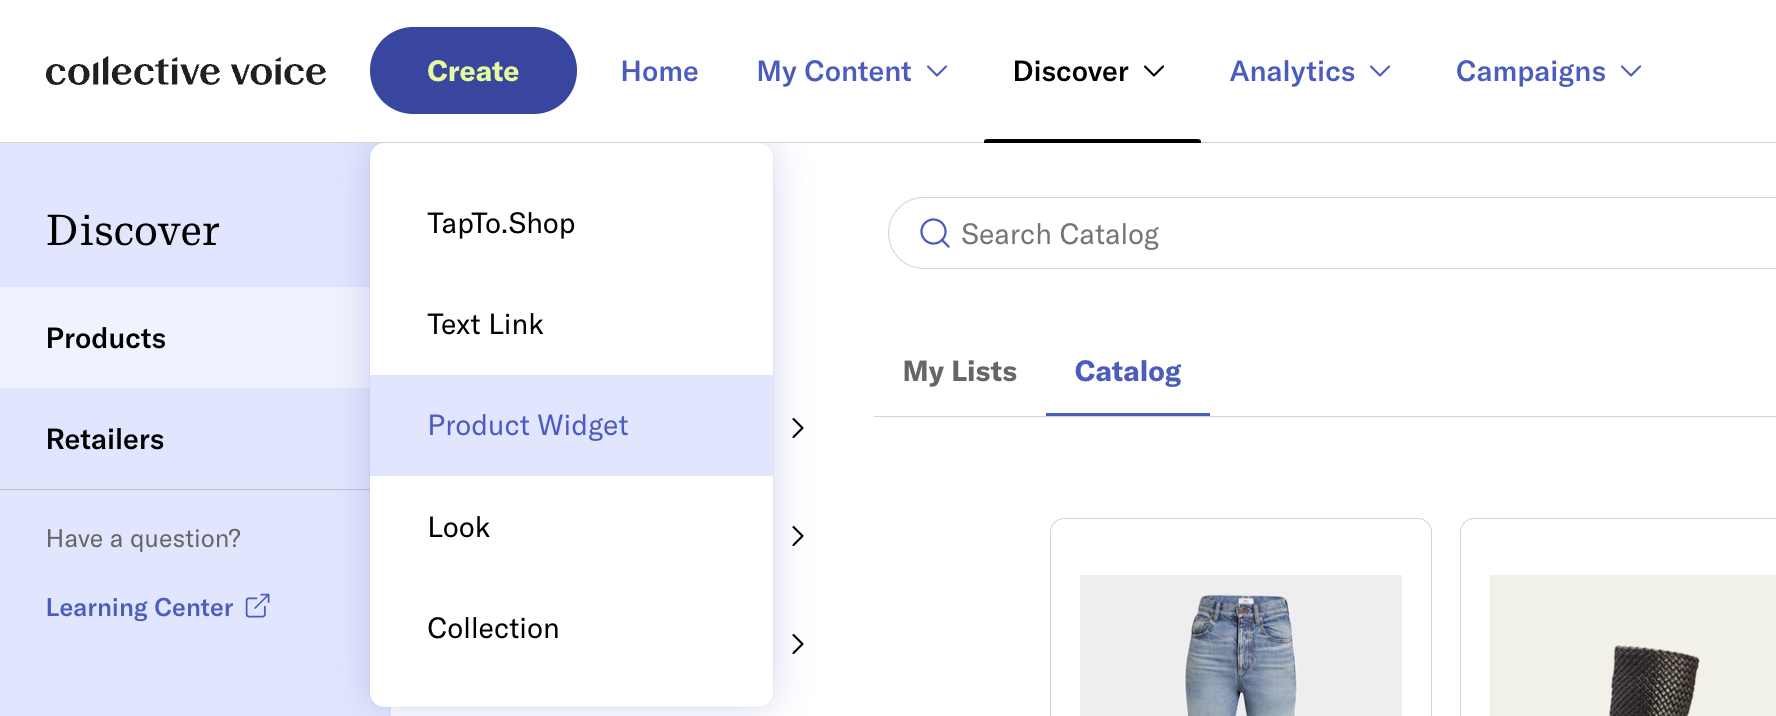1776x716 pixels.
Task: Open the Campaigns dropdown menu
Action: 1549,72
